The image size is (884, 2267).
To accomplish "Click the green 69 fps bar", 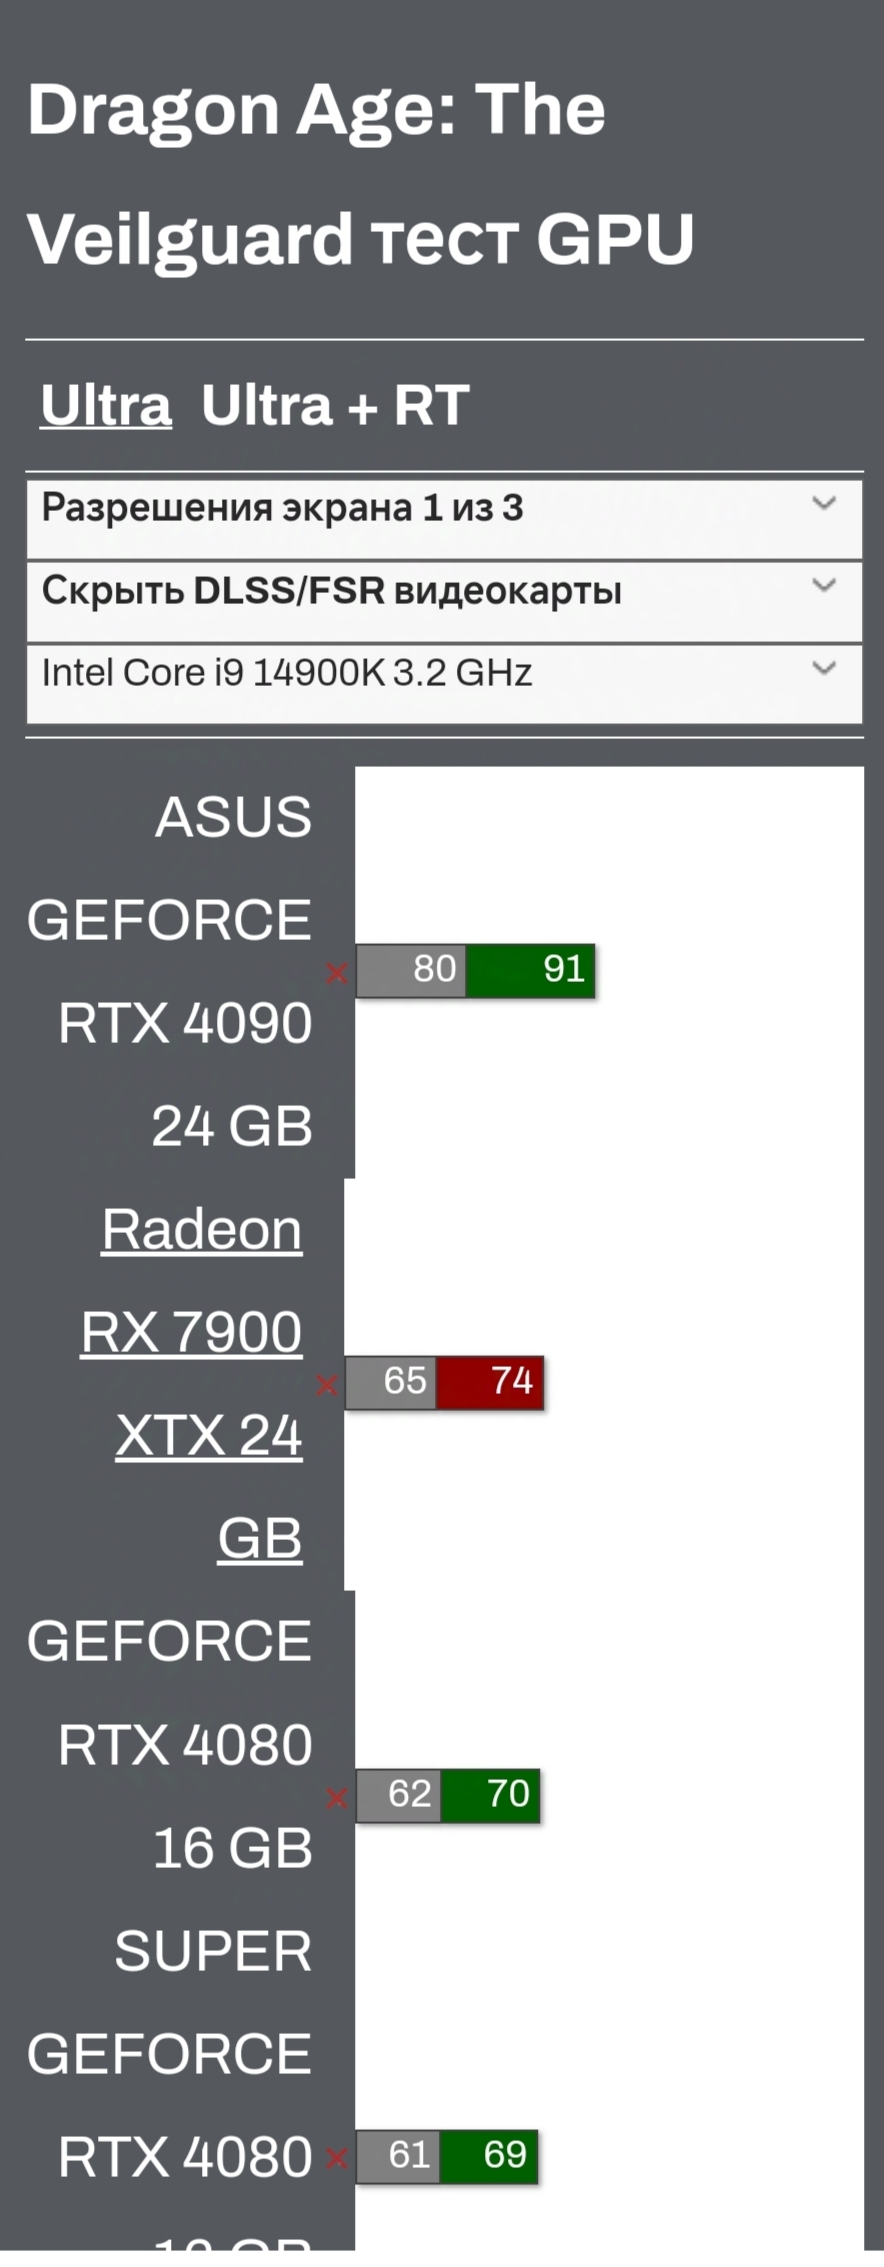I will coord(489,2156).
